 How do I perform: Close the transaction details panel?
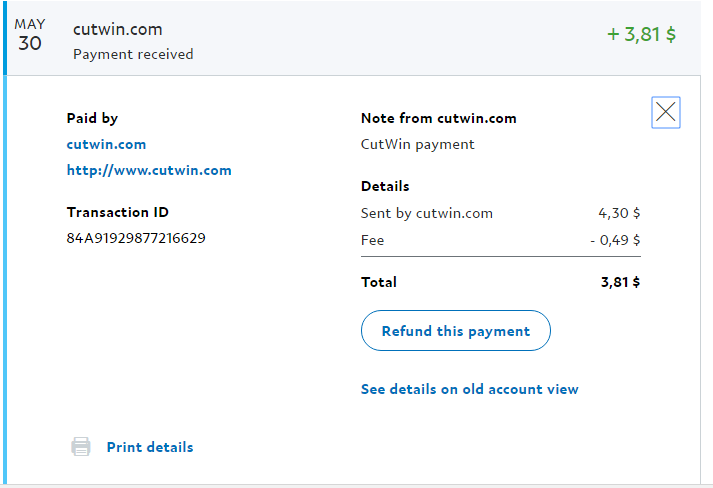(666, 113)
